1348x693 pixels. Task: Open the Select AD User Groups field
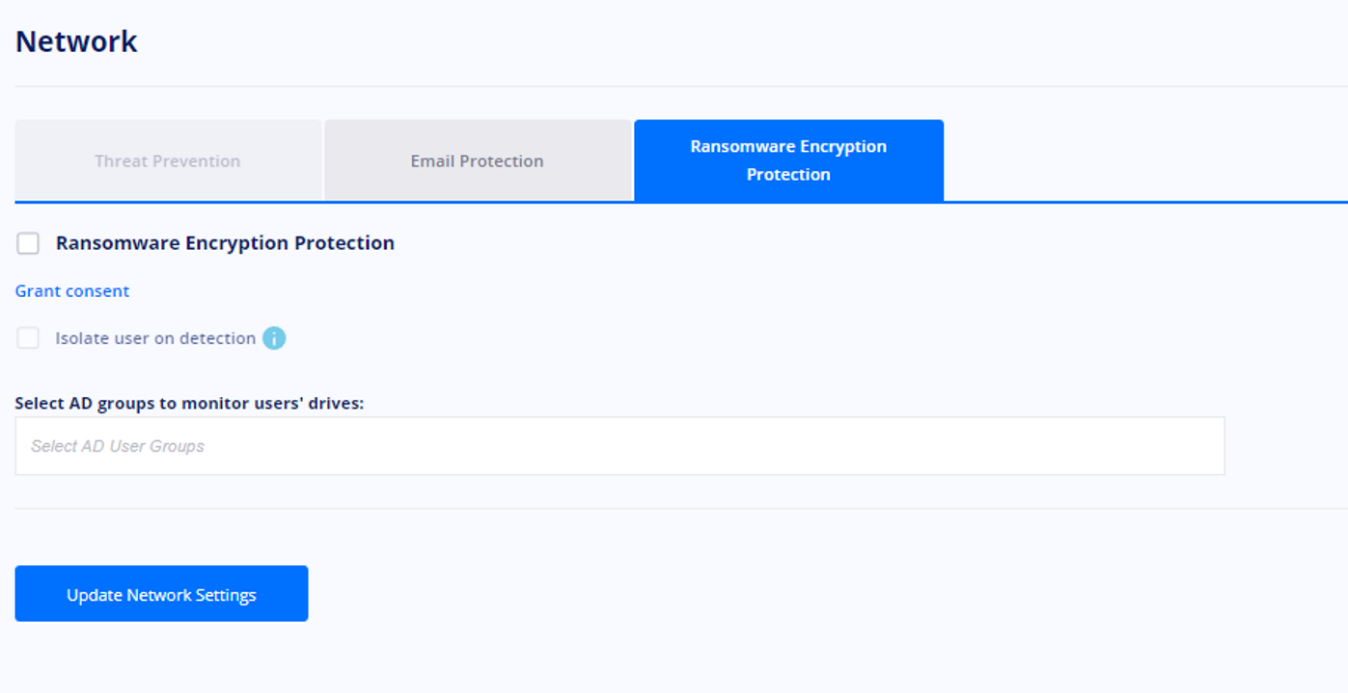620,446
